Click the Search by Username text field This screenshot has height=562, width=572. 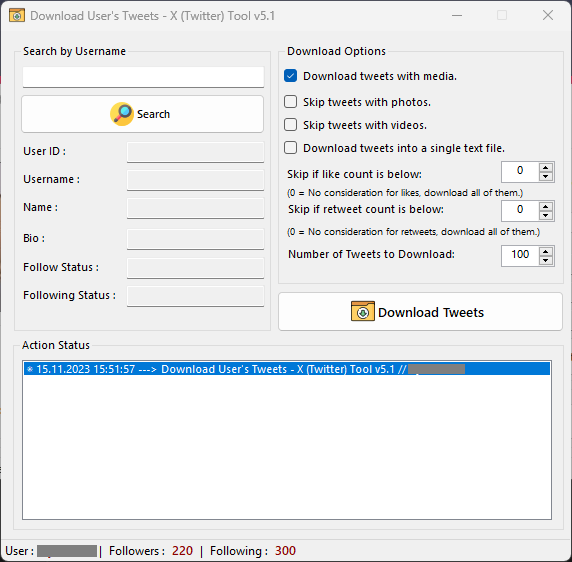[x=143, y=77]
